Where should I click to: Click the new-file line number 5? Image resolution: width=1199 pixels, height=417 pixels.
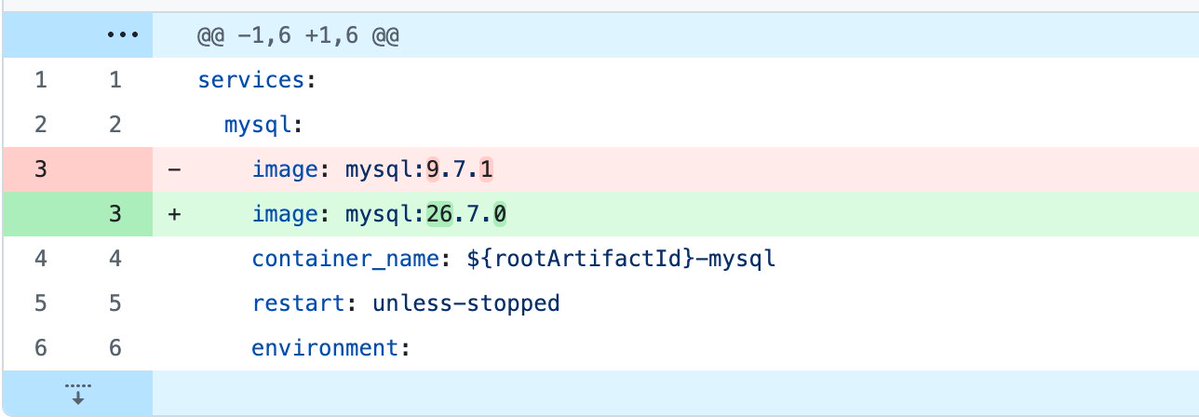coord(115,303)
